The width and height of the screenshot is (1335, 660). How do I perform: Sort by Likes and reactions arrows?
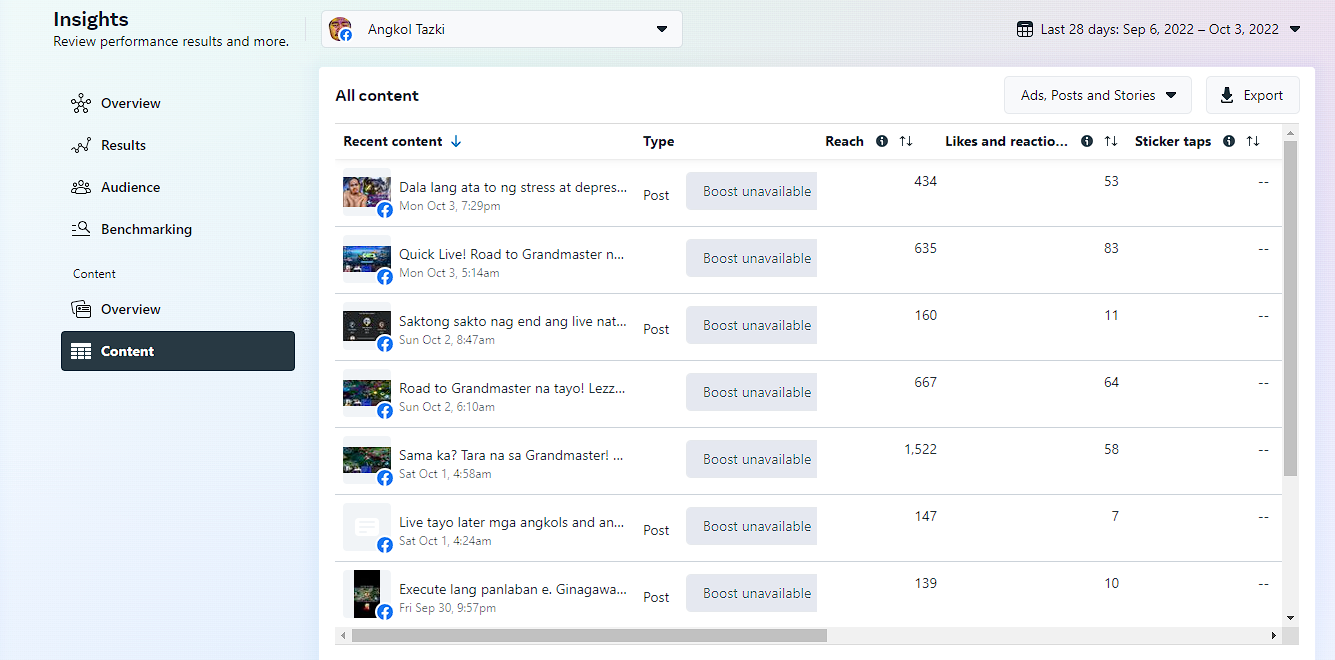(1111, 141)
